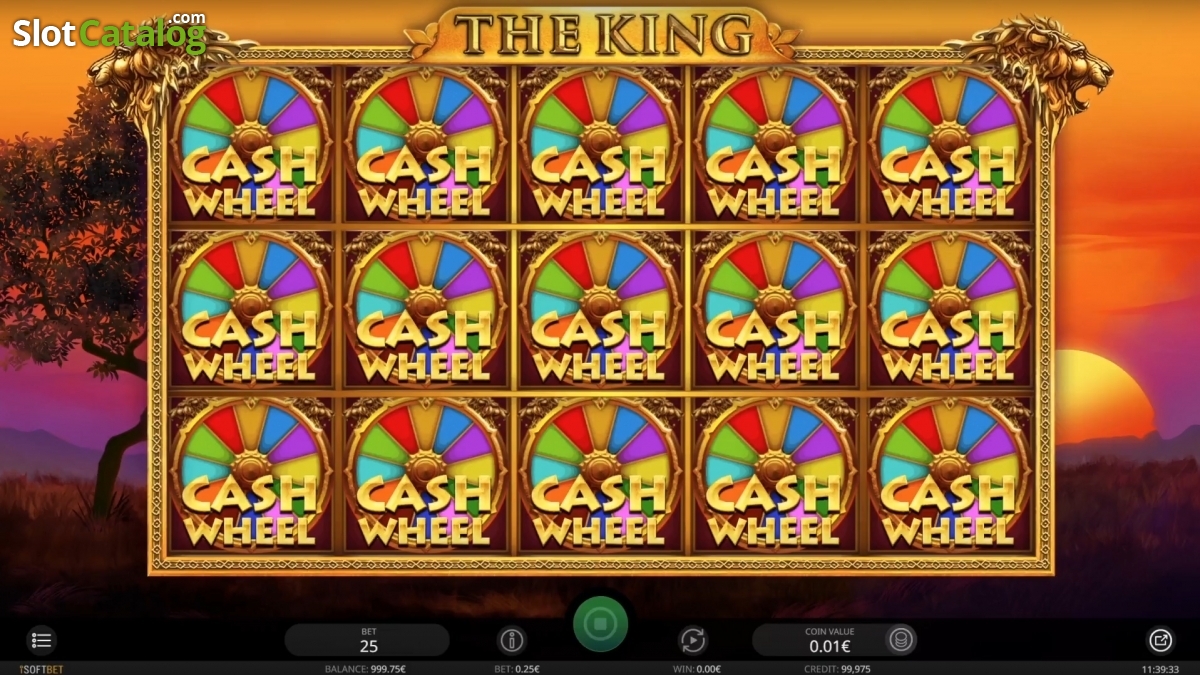This screenshot has height=675, width=1200.
Task: Click the iSoftBet logo
Action: (41, 669)
